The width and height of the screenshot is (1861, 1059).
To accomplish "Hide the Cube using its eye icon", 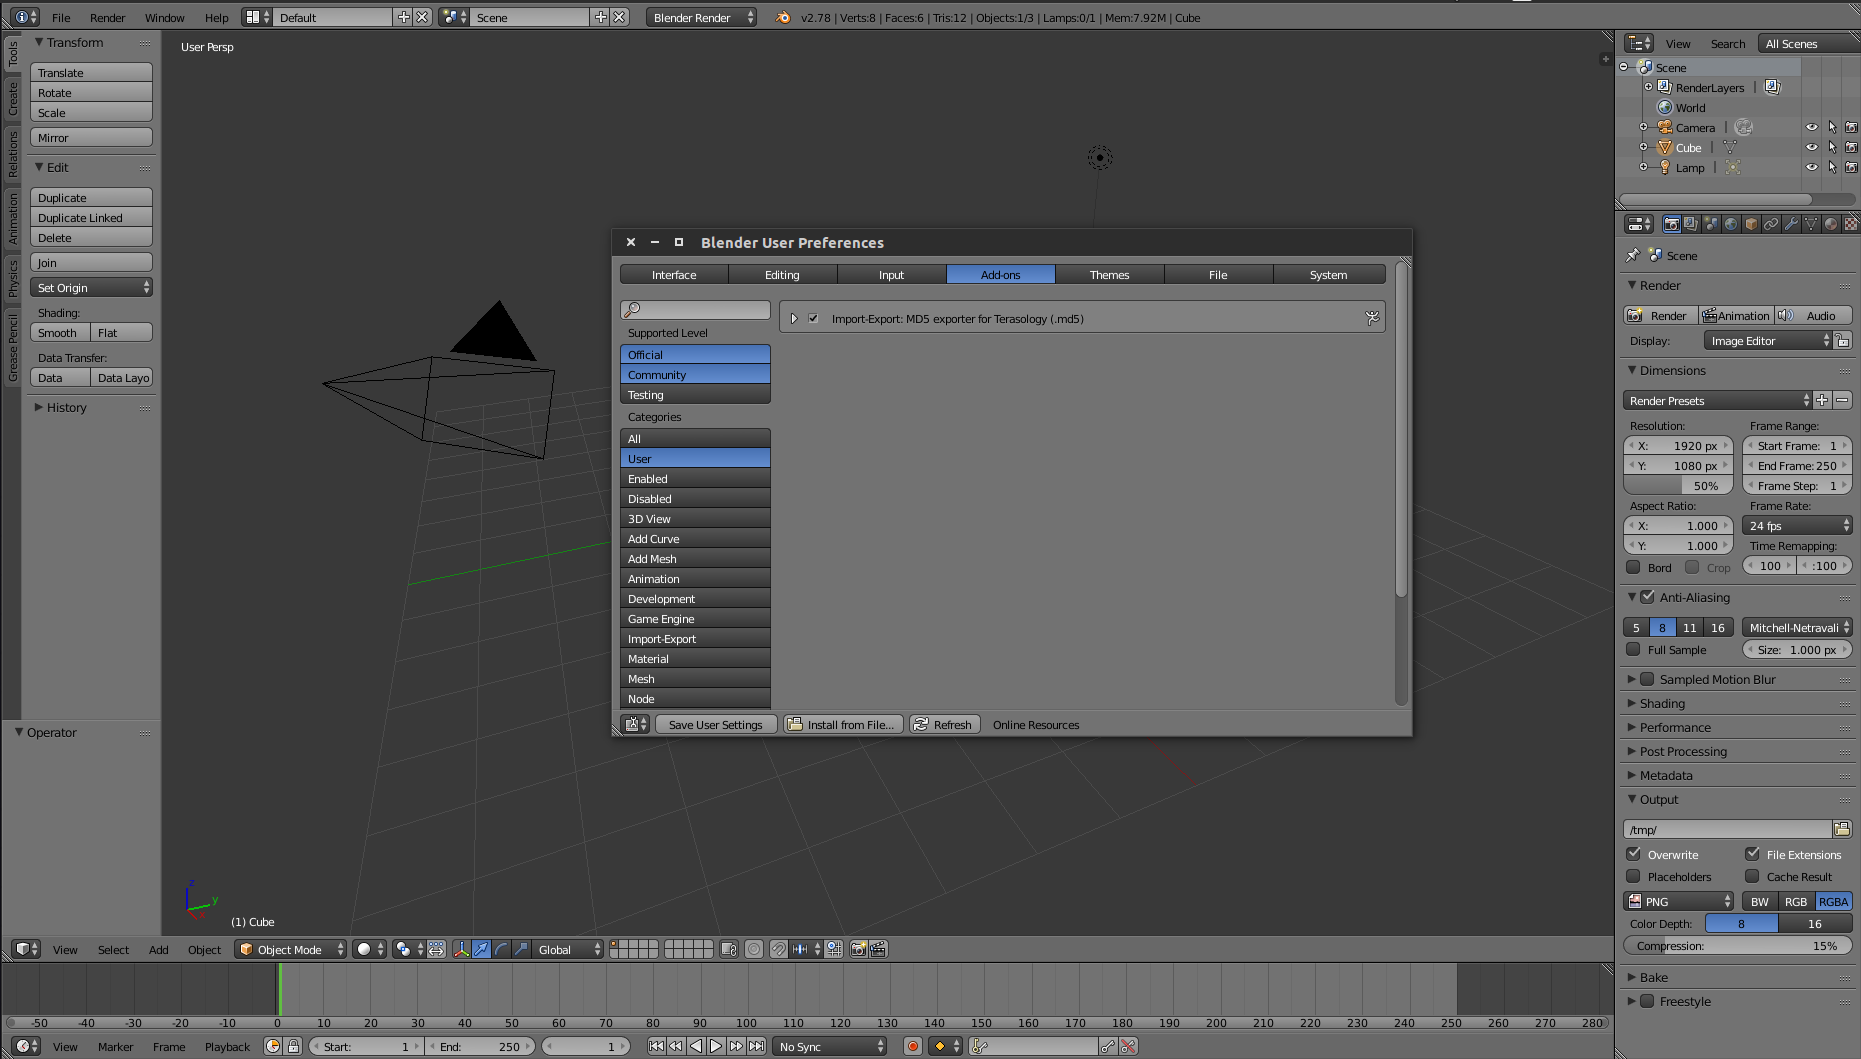I will 1811,148.
